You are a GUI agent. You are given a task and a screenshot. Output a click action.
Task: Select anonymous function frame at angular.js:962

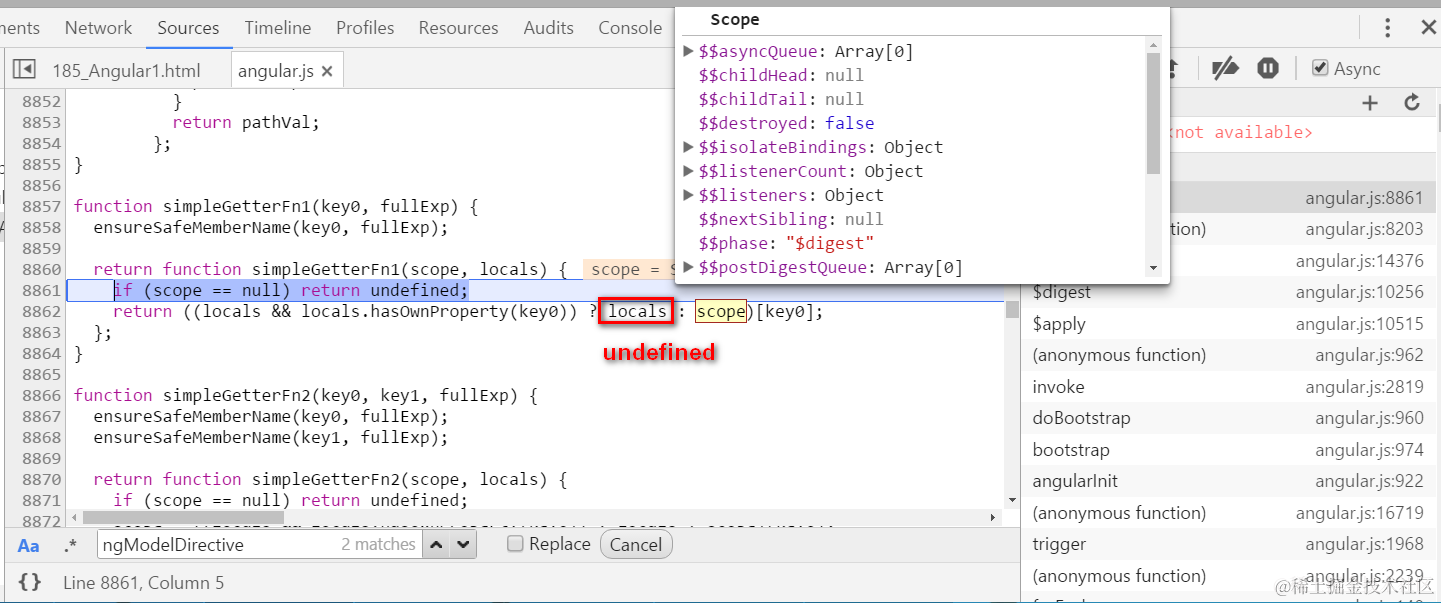(1228, 355)
